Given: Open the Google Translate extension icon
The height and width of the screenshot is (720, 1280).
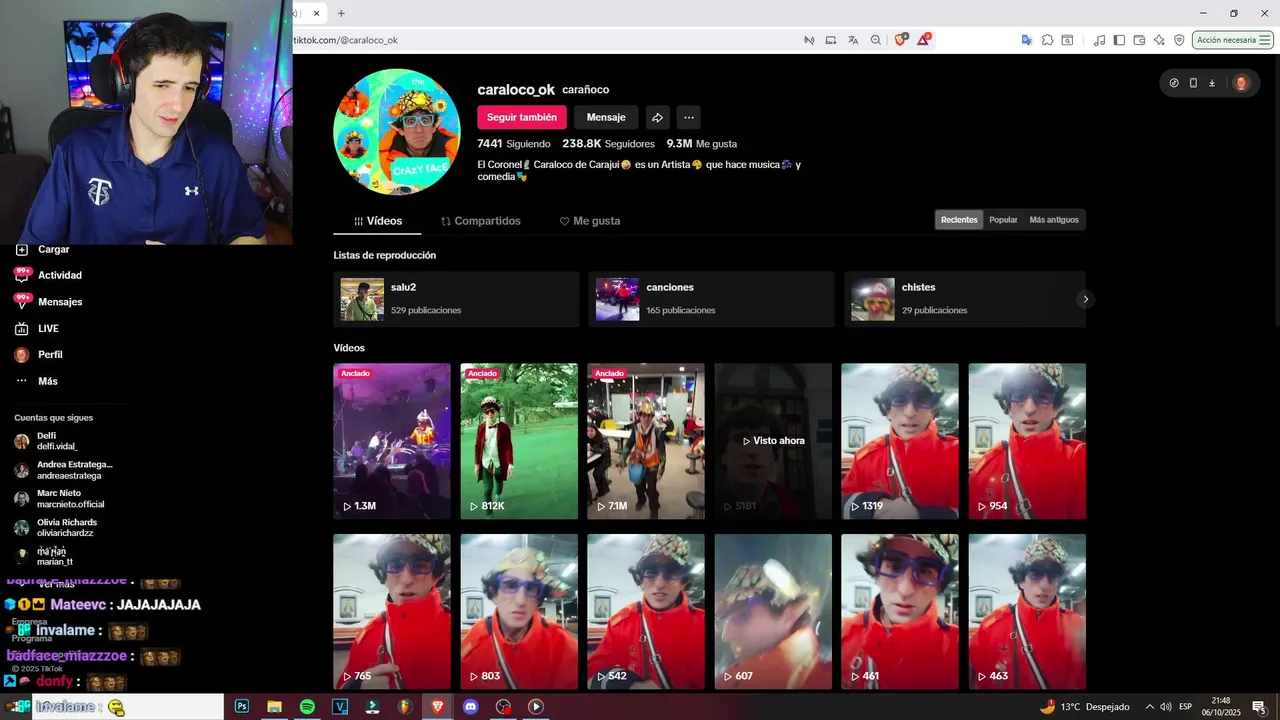Looking at the screenshot, I should point(1026,40).
